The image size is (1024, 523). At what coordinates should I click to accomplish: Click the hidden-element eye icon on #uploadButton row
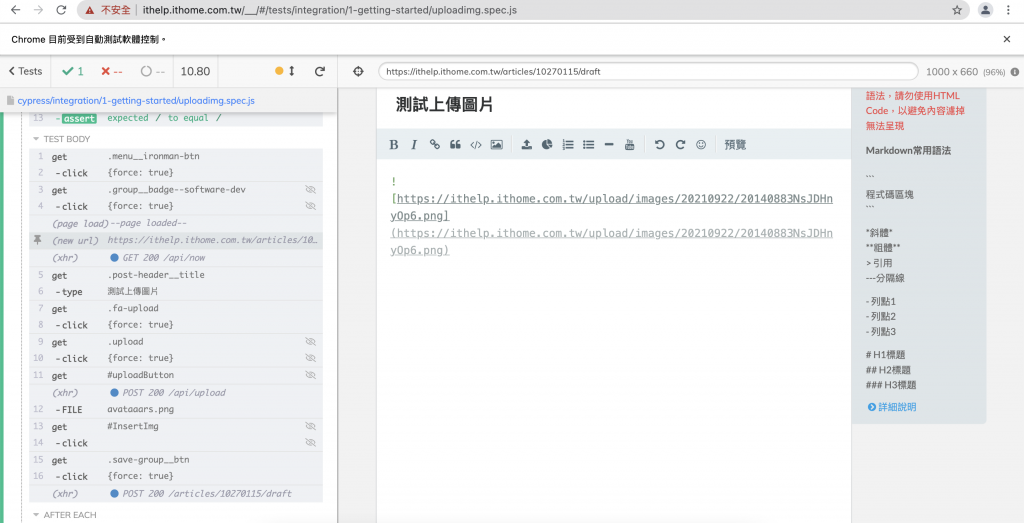coord(310,375)
